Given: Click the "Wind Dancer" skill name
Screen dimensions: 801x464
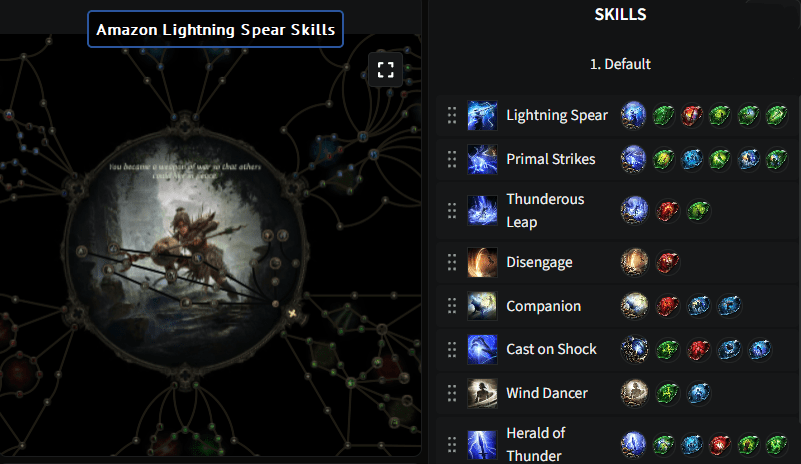Looking at the screenshot, I should click(547, 393).
